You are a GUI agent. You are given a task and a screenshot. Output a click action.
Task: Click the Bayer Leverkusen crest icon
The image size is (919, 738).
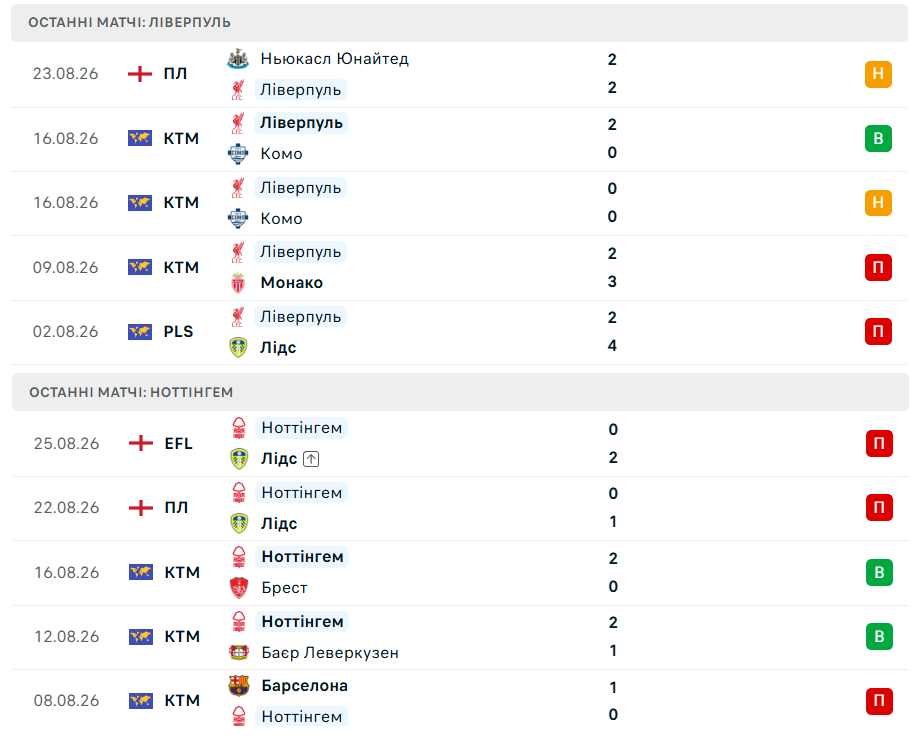(239, 652)
